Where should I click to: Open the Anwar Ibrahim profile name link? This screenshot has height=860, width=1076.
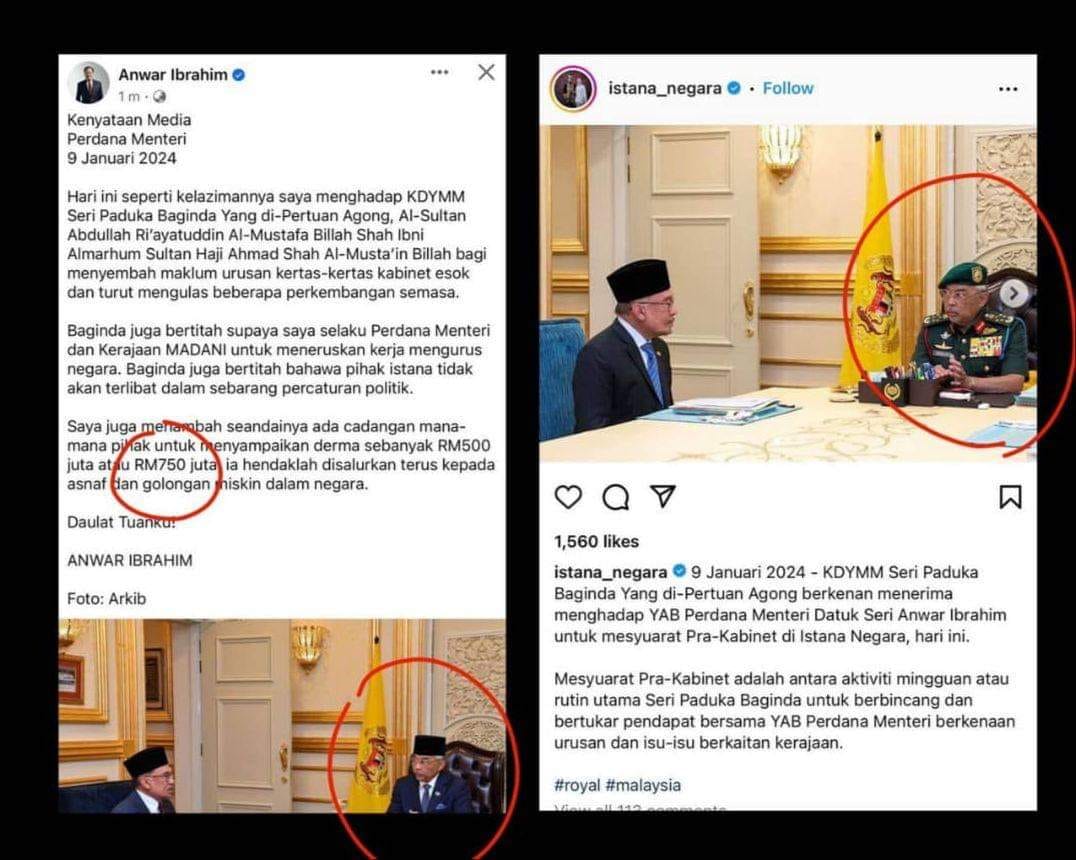pyautogui.click(x=173, y=75)
